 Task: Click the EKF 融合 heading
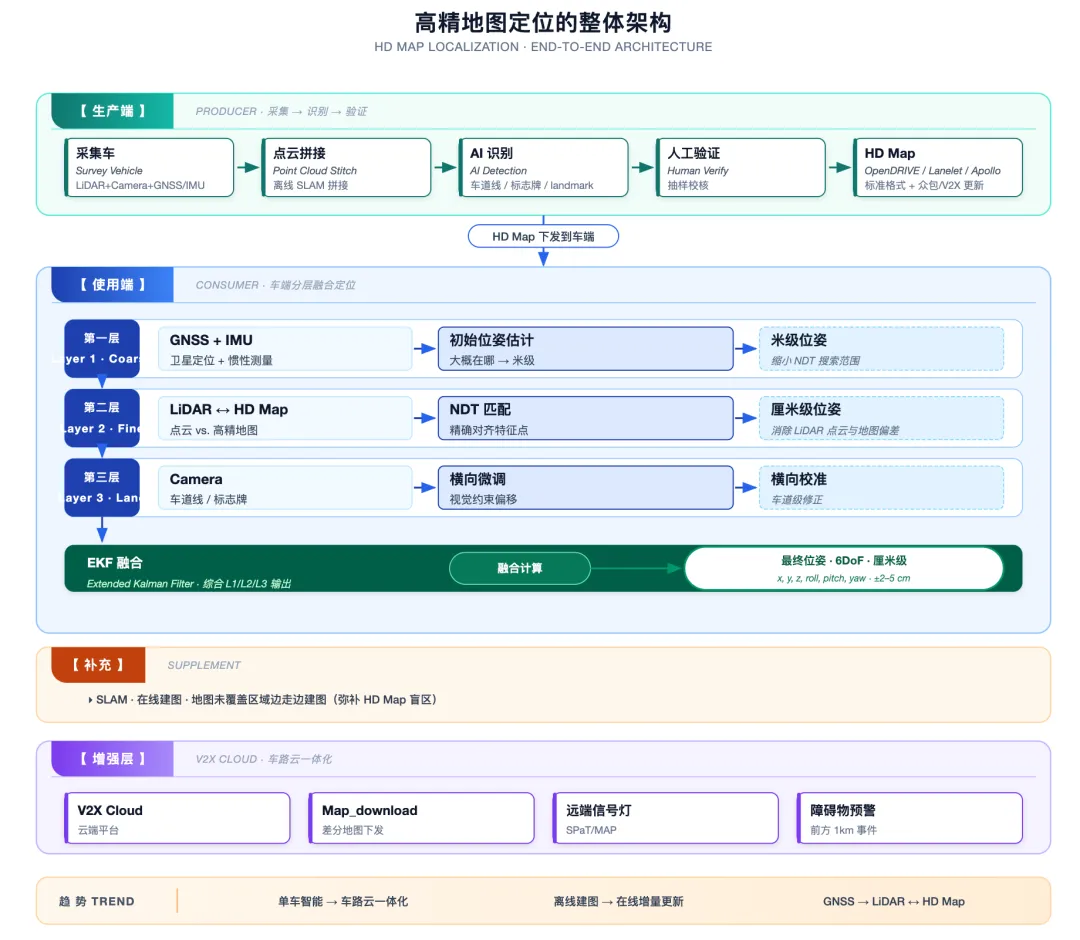tap(114, 563)
